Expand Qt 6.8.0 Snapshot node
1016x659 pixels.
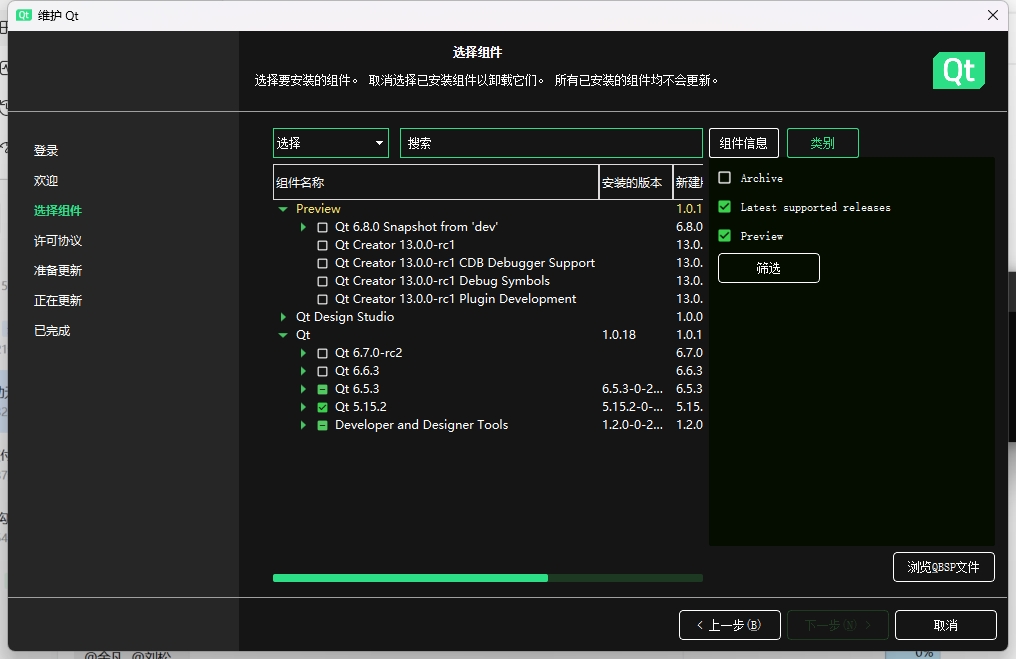click(303, 227)
